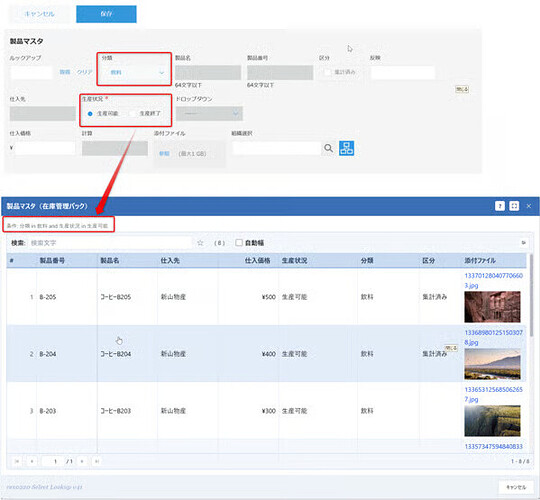Click the star favorite icon beside search box
Image resolution: width=540 pixels, height=500 pixels.
click(x=200, y=243)
